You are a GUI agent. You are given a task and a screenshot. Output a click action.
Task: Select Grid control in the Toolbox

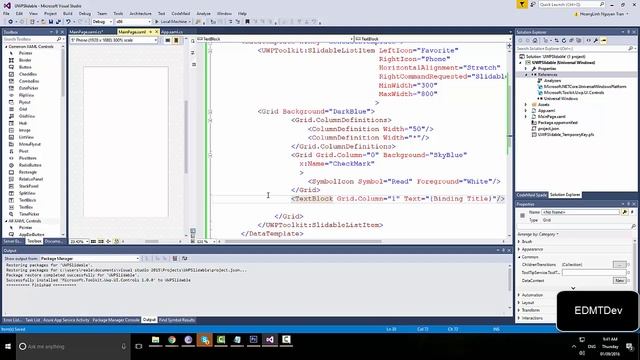[x=23, y=109]
